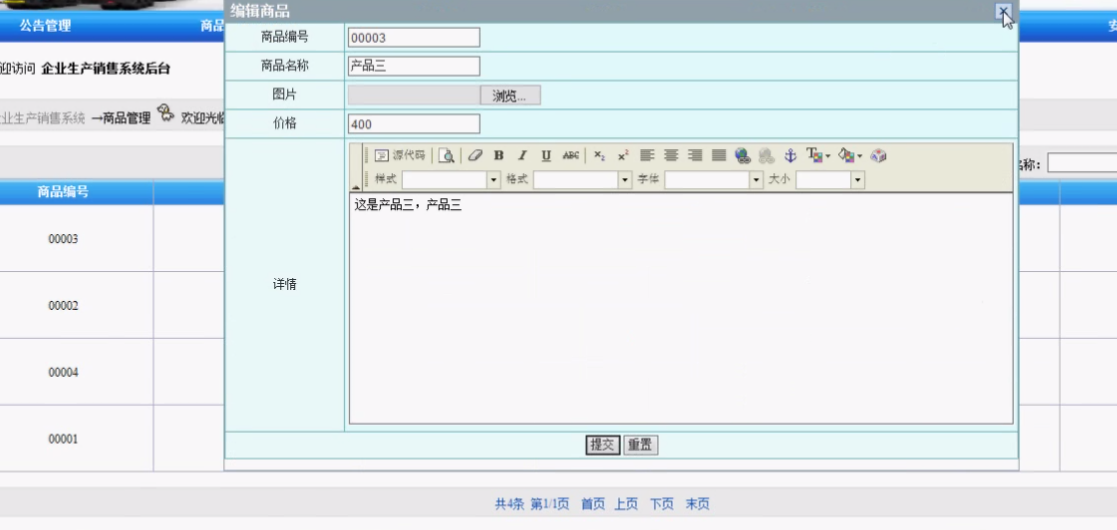Go to 末页 last page

tap(697, 504)
